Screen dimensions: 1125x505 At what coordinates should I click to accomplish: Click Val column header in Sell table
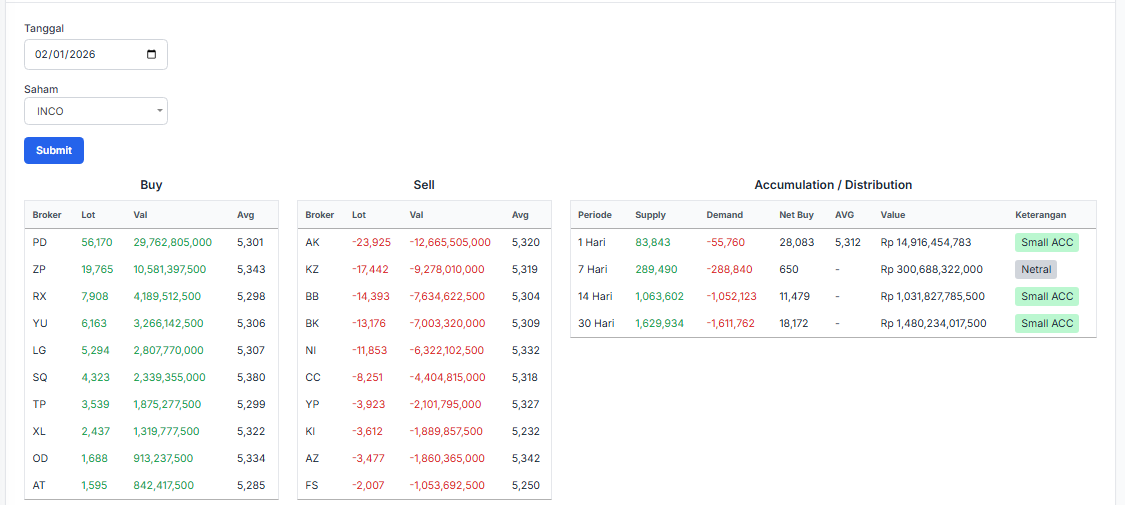417,215
